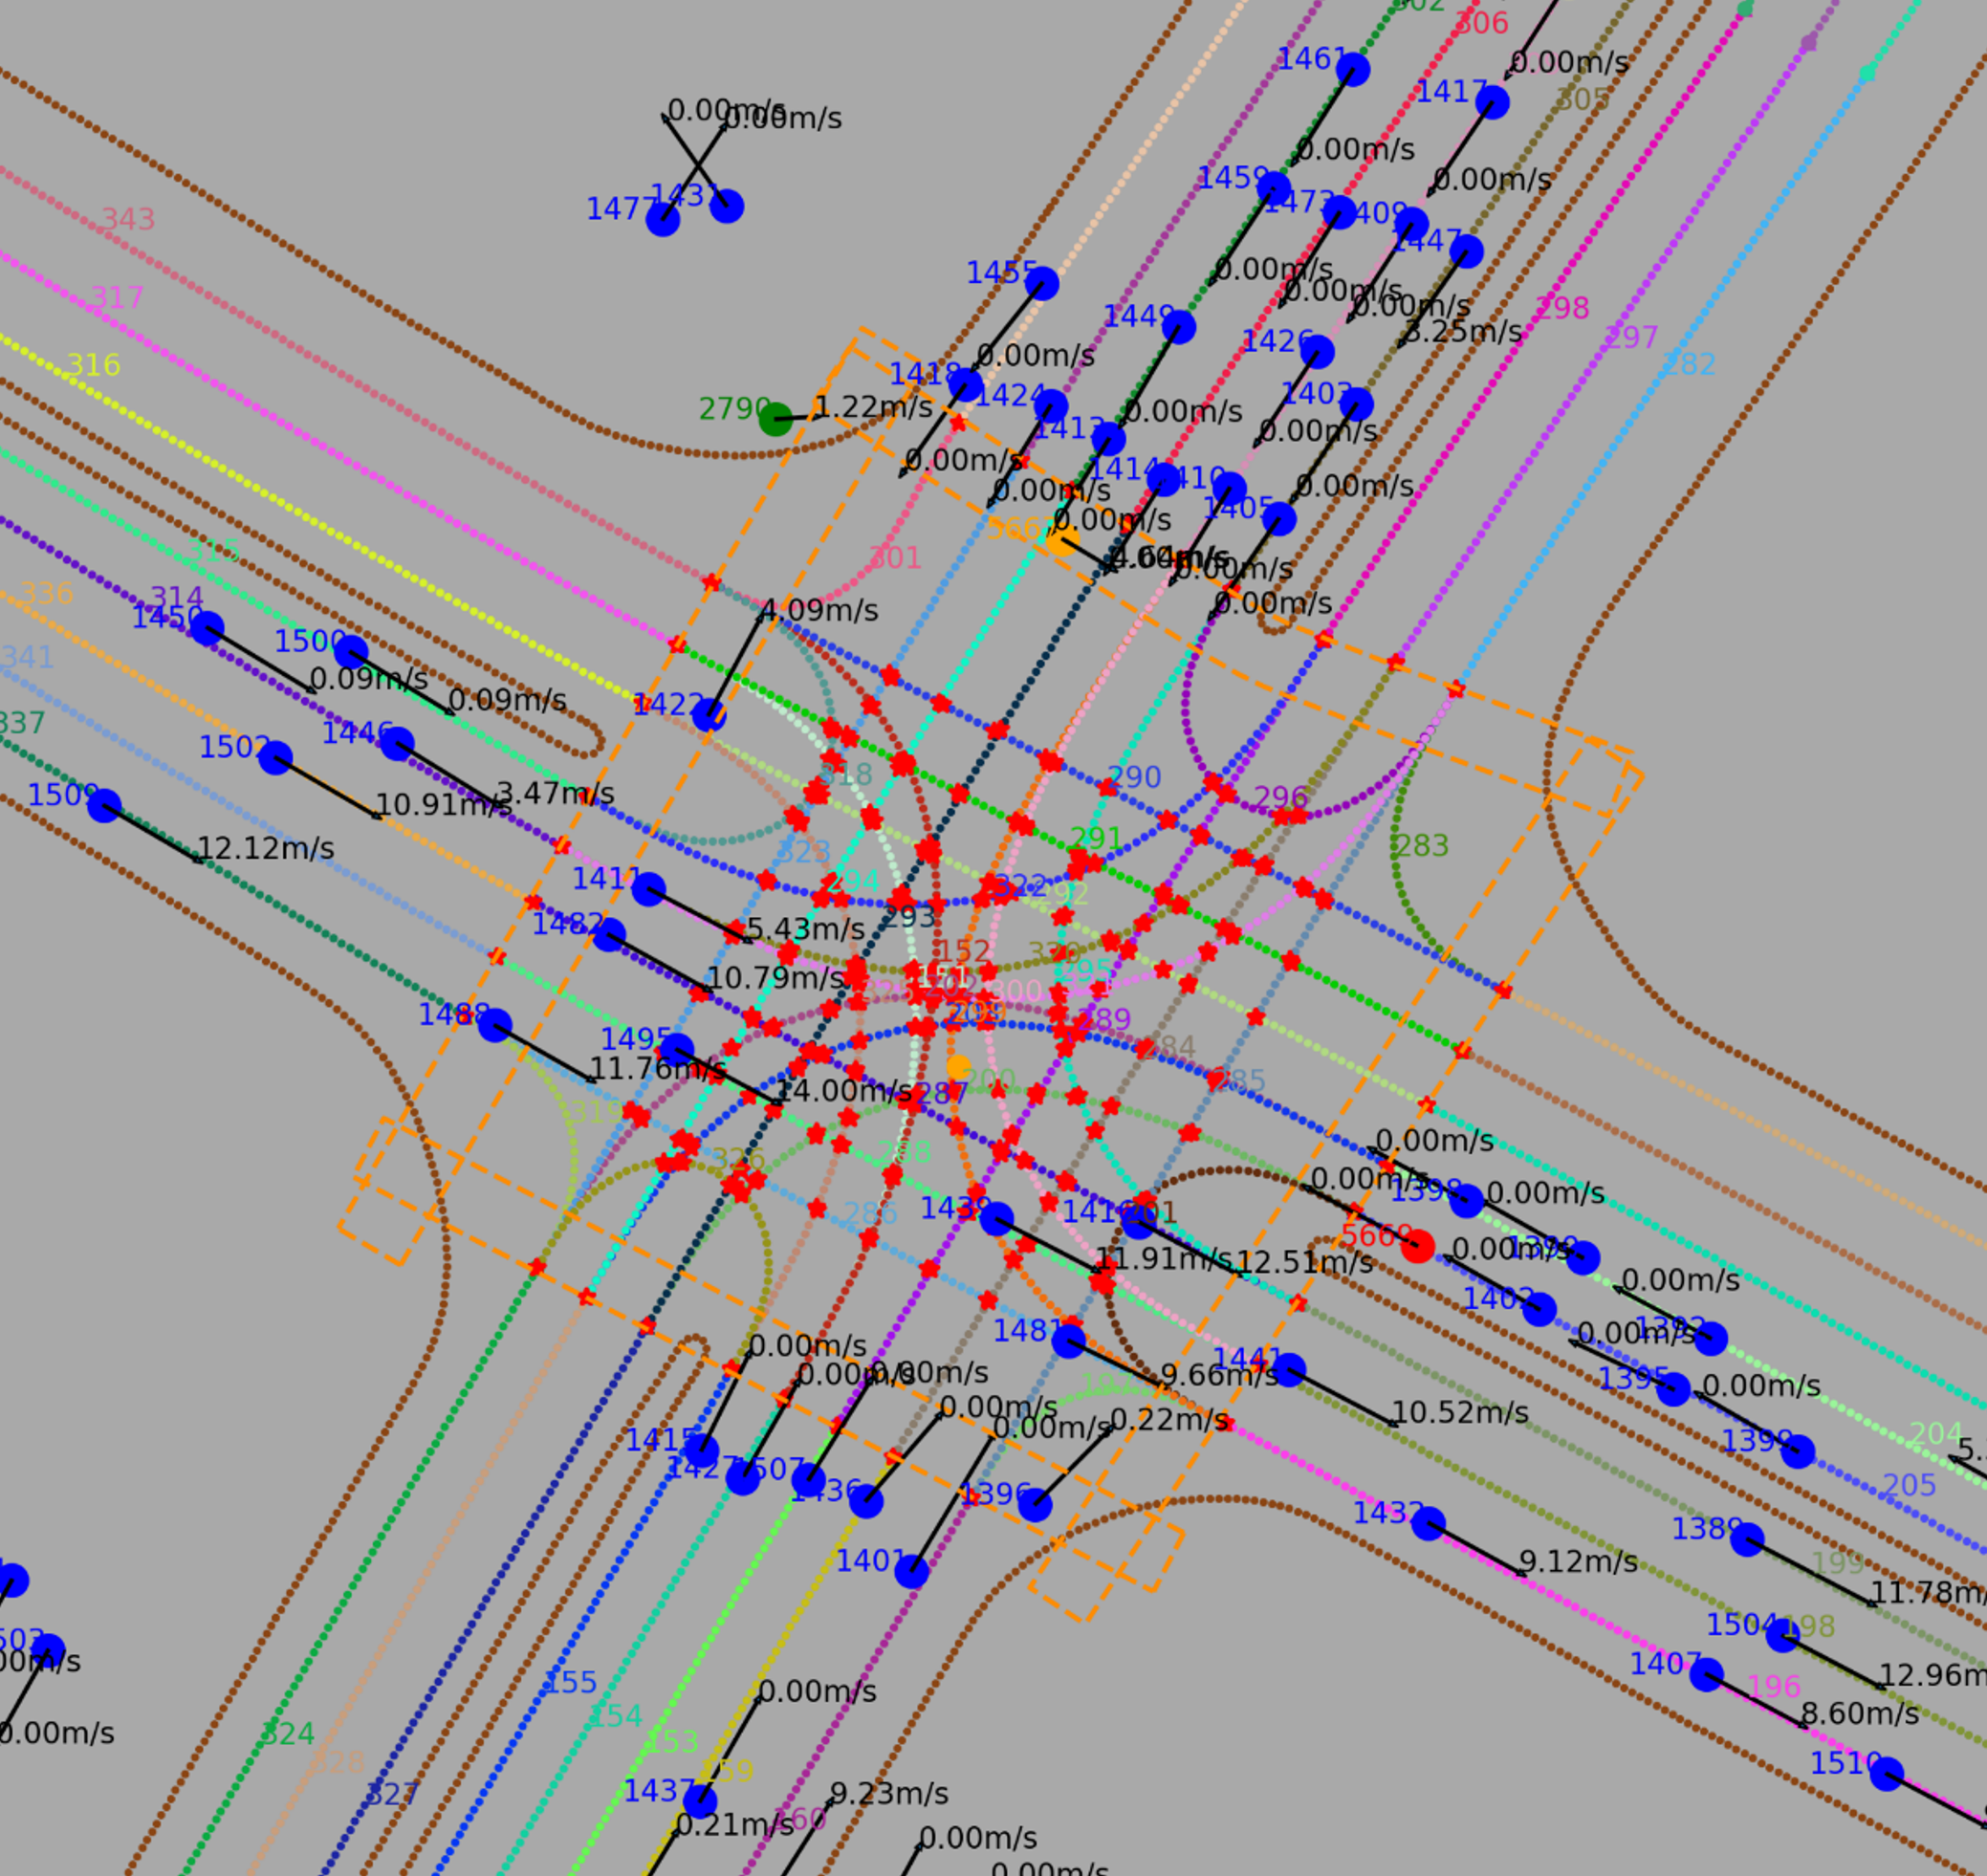This screenshot has width=1987, height=1876.
Task: Select blue agent dot 1407
Action: tap(1706, 1675)
